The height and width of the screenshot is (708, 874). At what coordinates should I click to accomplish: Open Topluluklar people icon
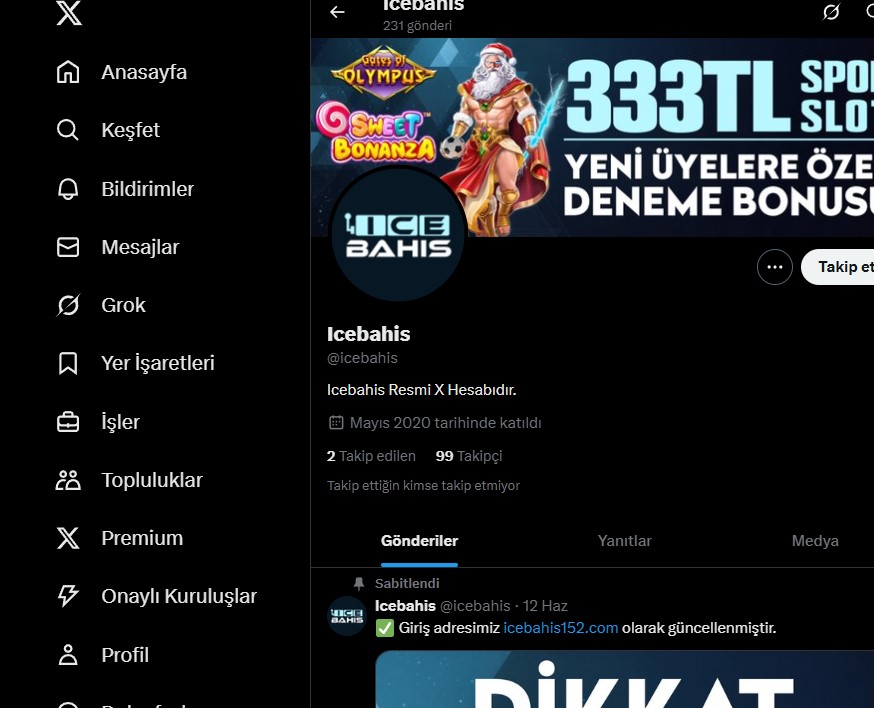point(68,480)
